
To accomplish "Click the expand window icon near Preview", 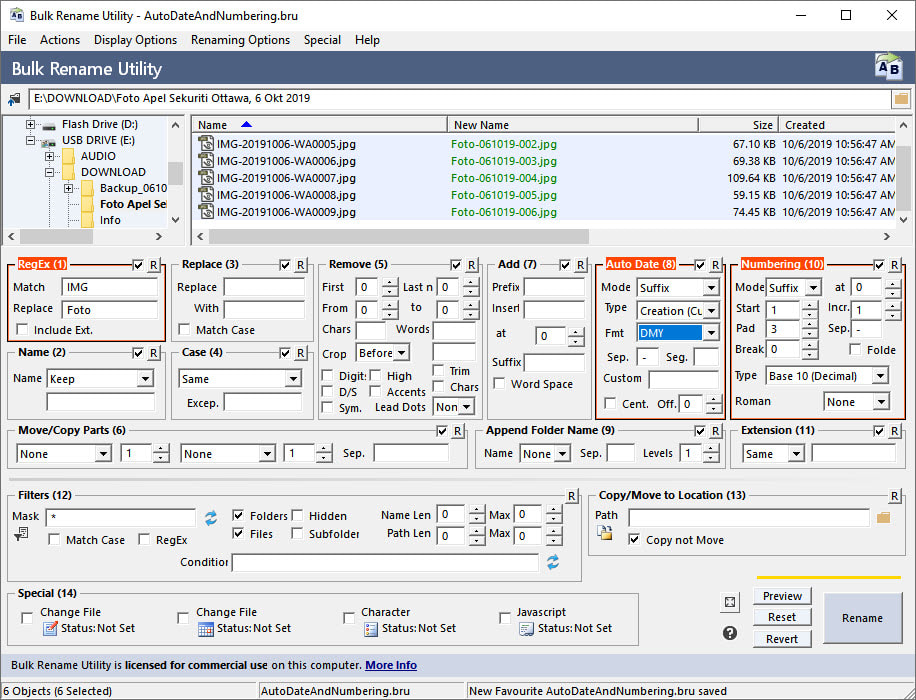I will [730, 602].
